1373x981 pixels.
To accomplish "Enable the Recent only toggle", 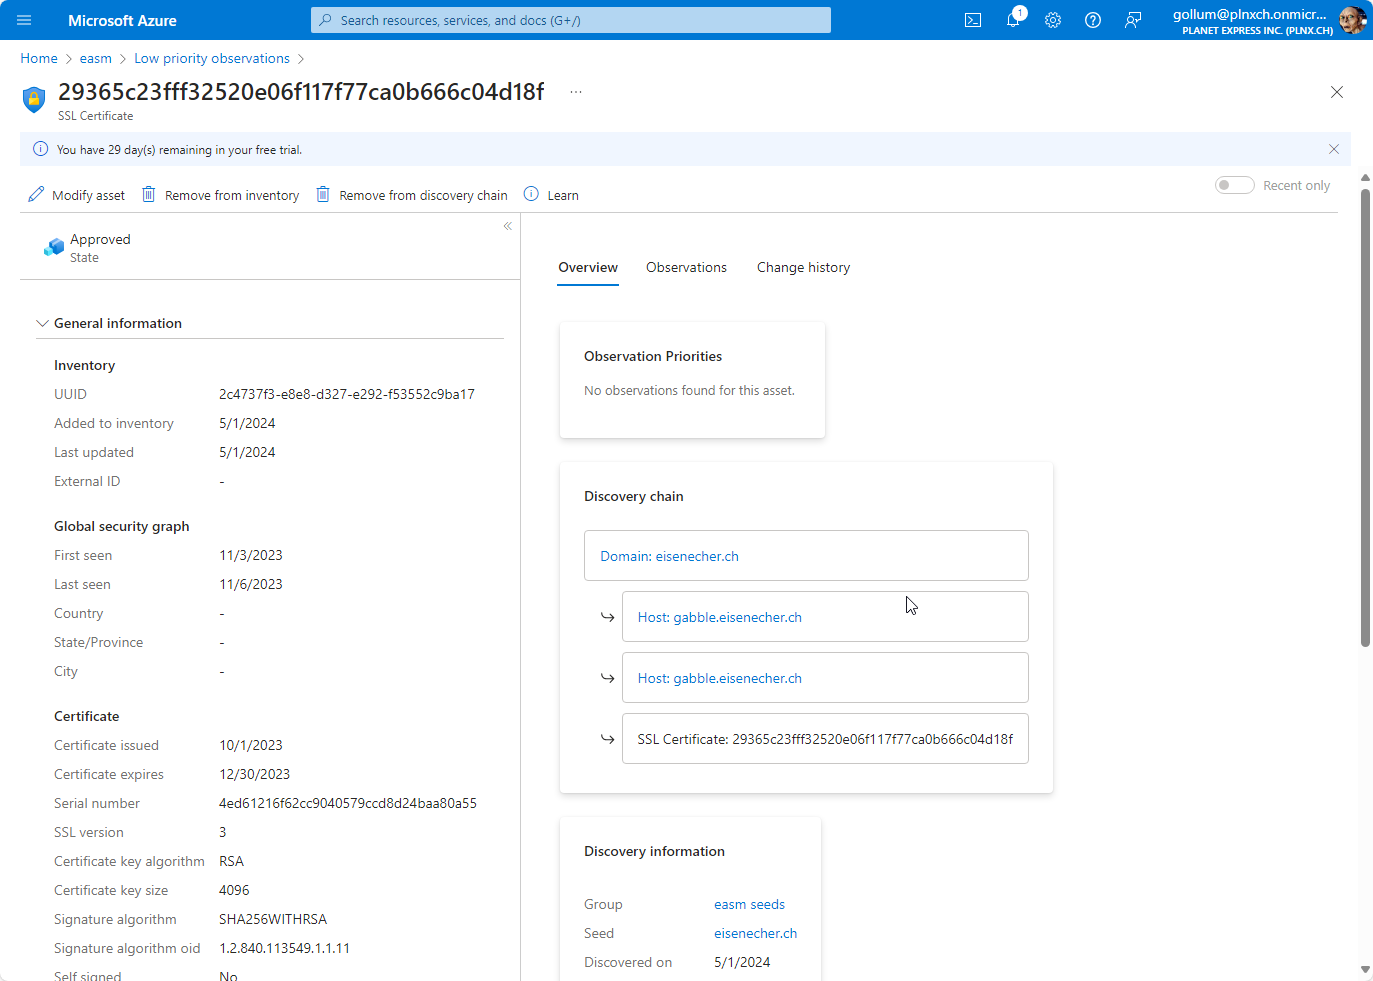I will 1234,185.
